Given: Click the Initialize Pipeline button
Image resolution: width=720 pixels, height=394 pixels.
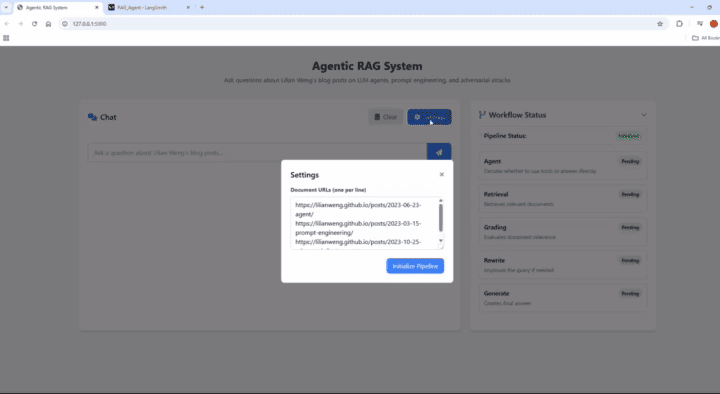Looking at the screenshot, I should coord(415,266).
